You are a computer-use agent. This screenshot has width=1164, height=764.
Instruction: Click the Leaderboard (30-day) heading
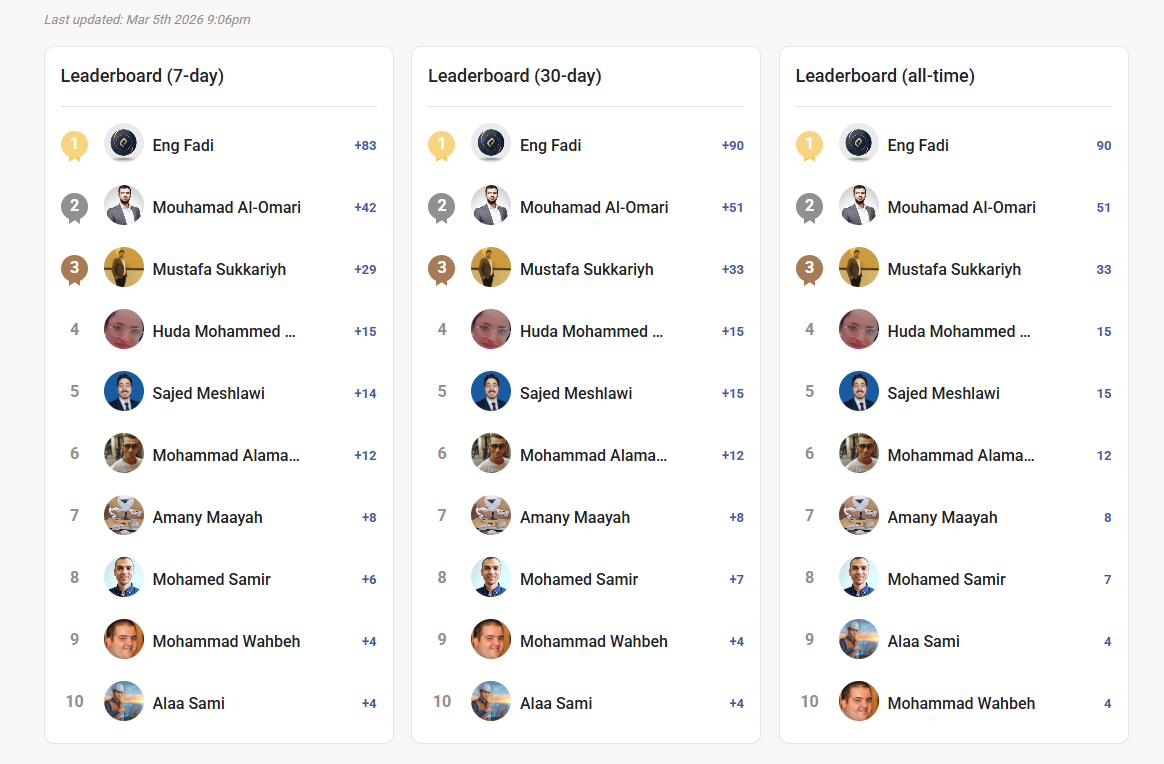(x=514, y=76)
